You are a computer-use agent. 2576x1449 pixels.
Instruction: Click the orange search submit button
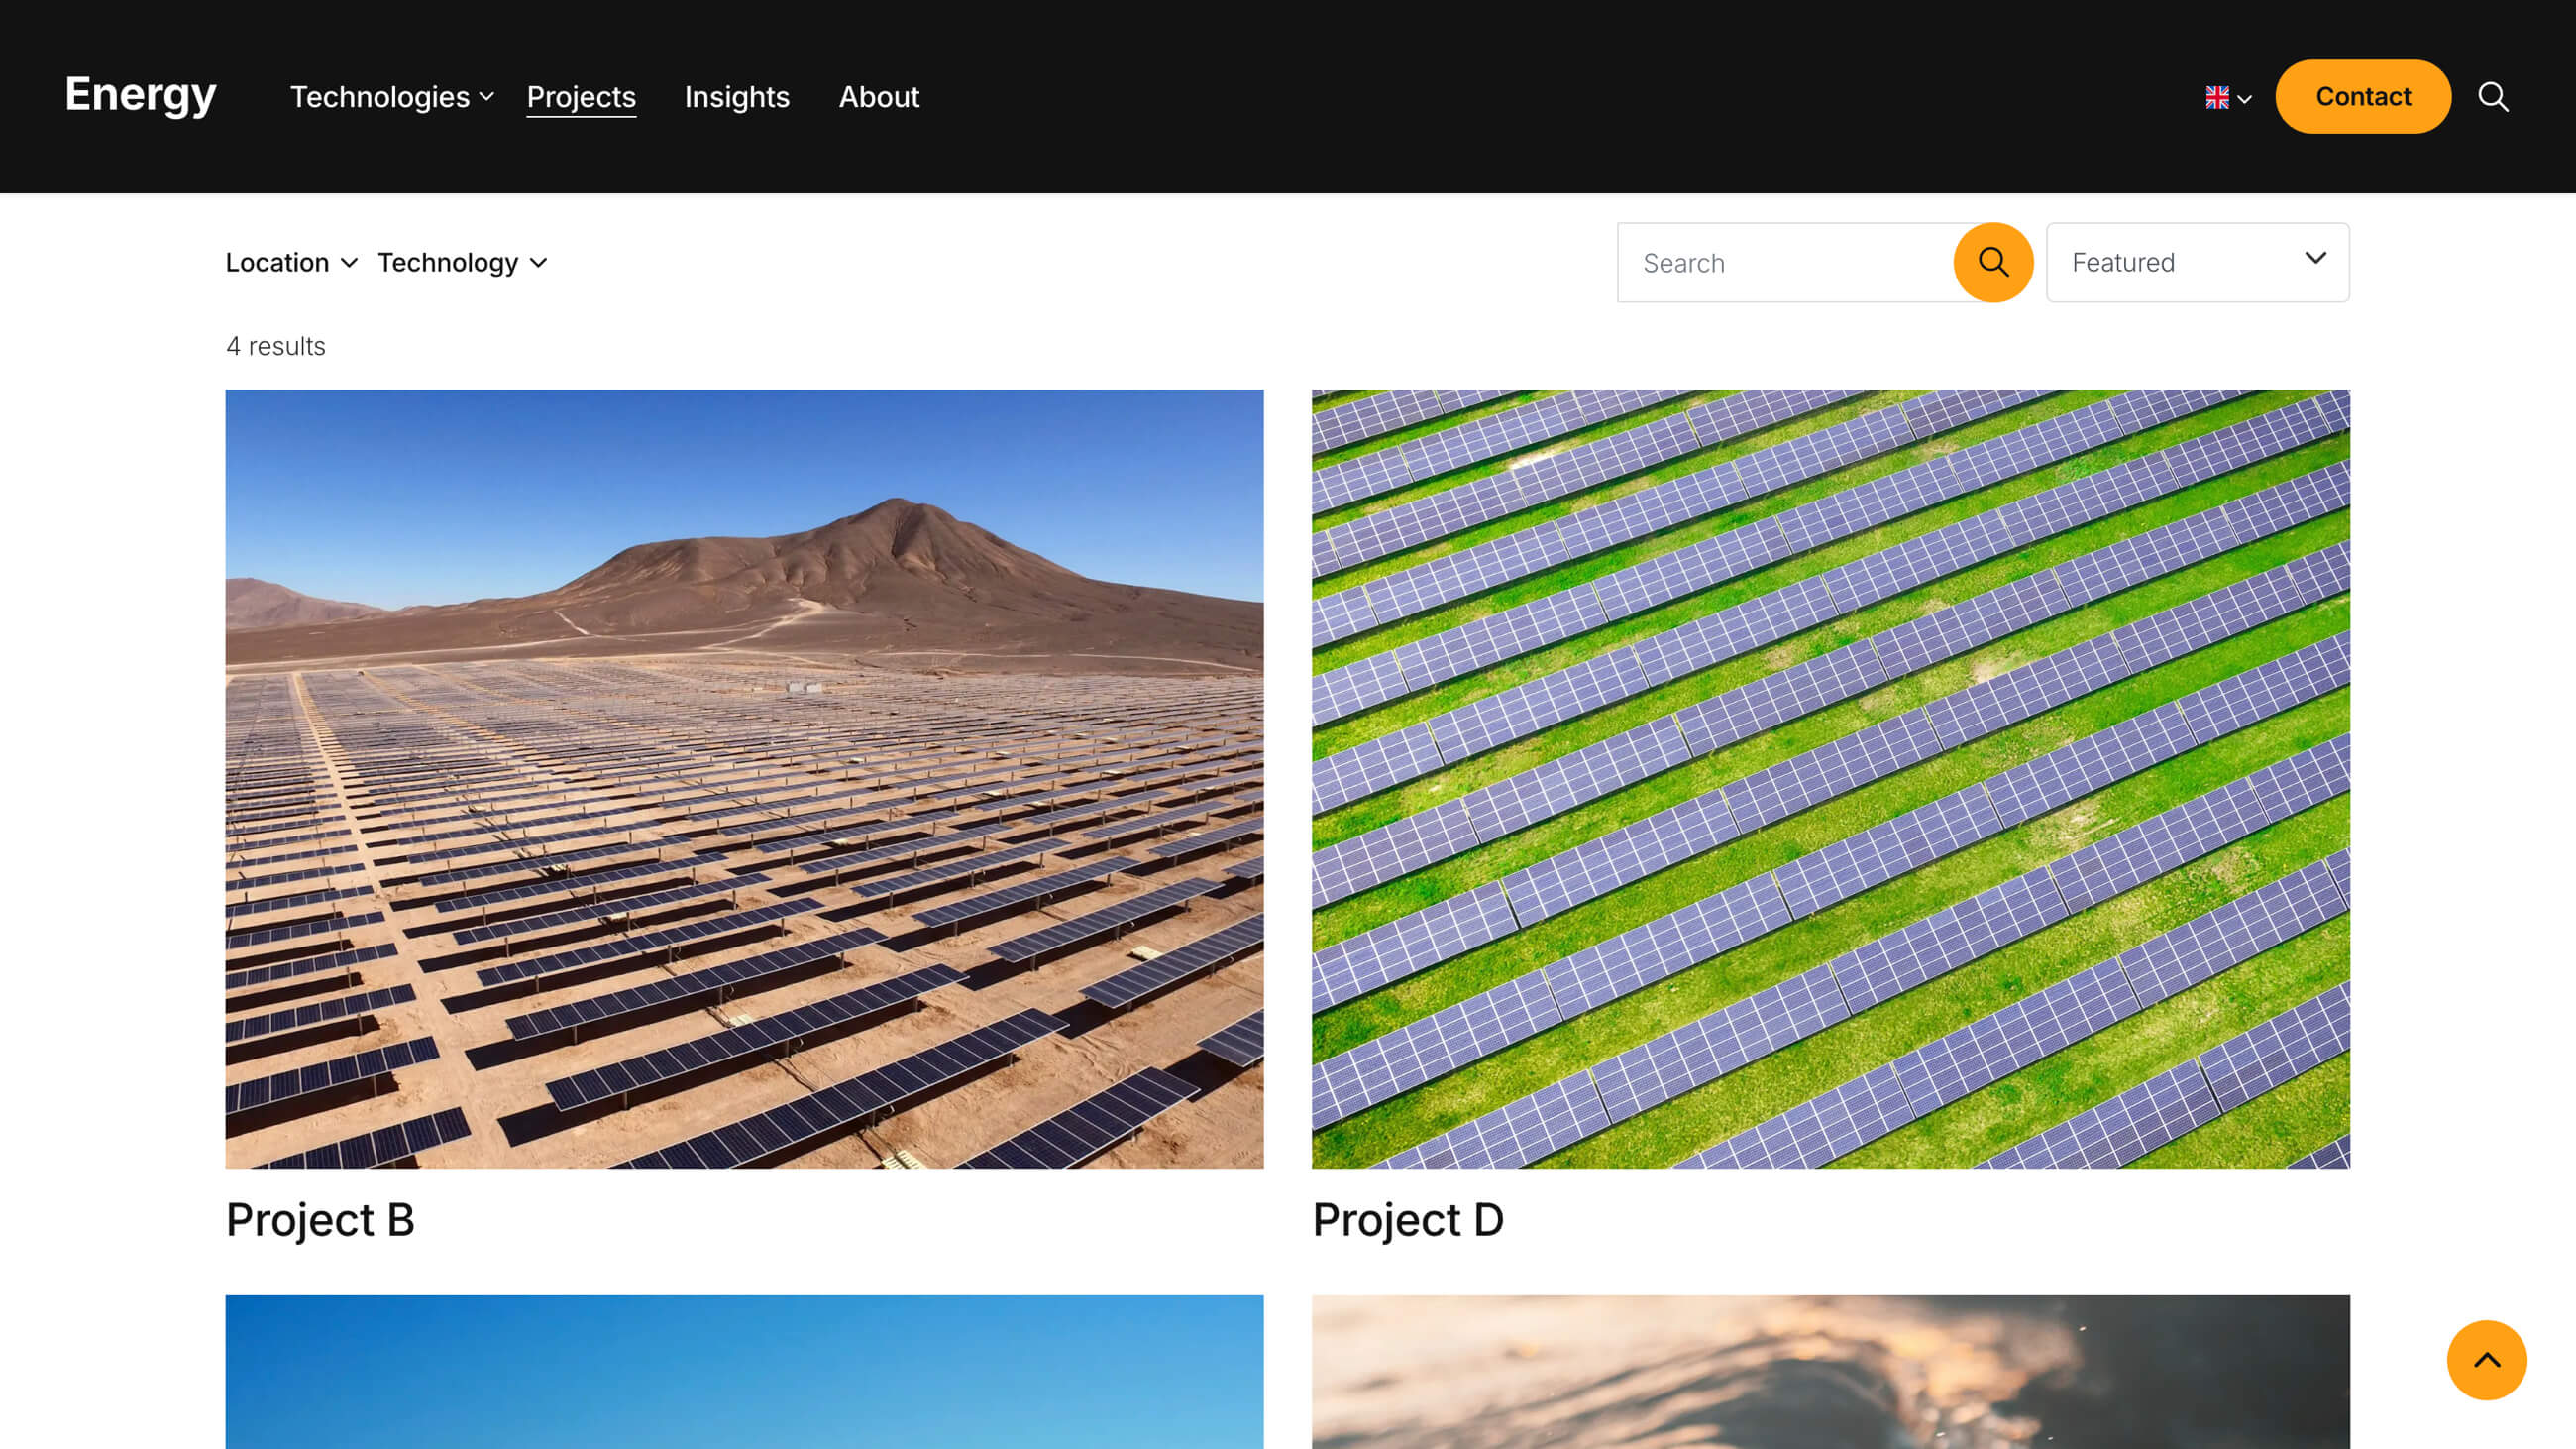coord(1993,262)
